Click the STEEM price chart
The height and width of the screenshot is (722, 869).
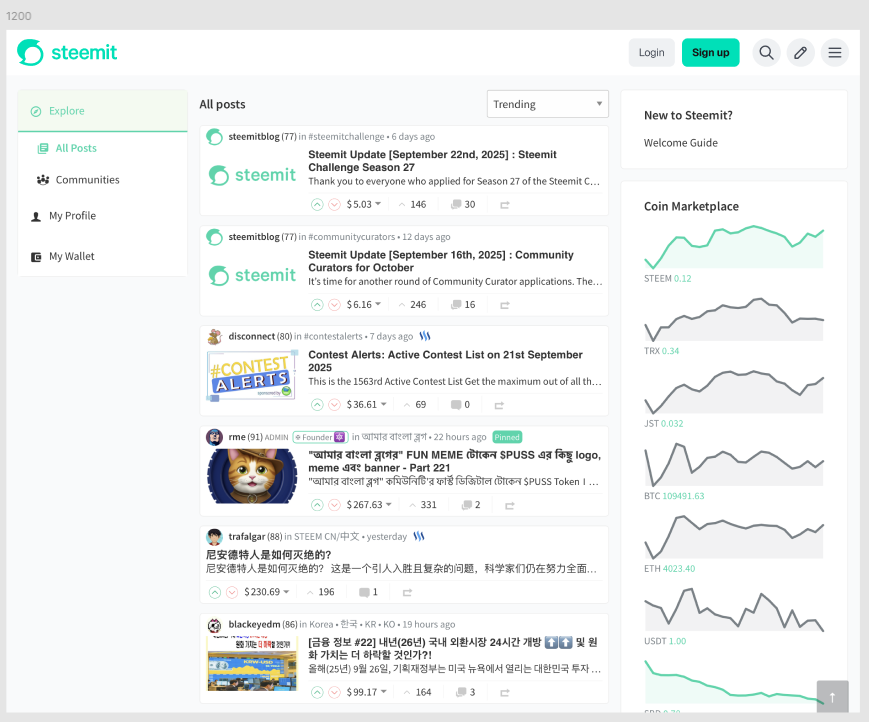tap(734, 247)
